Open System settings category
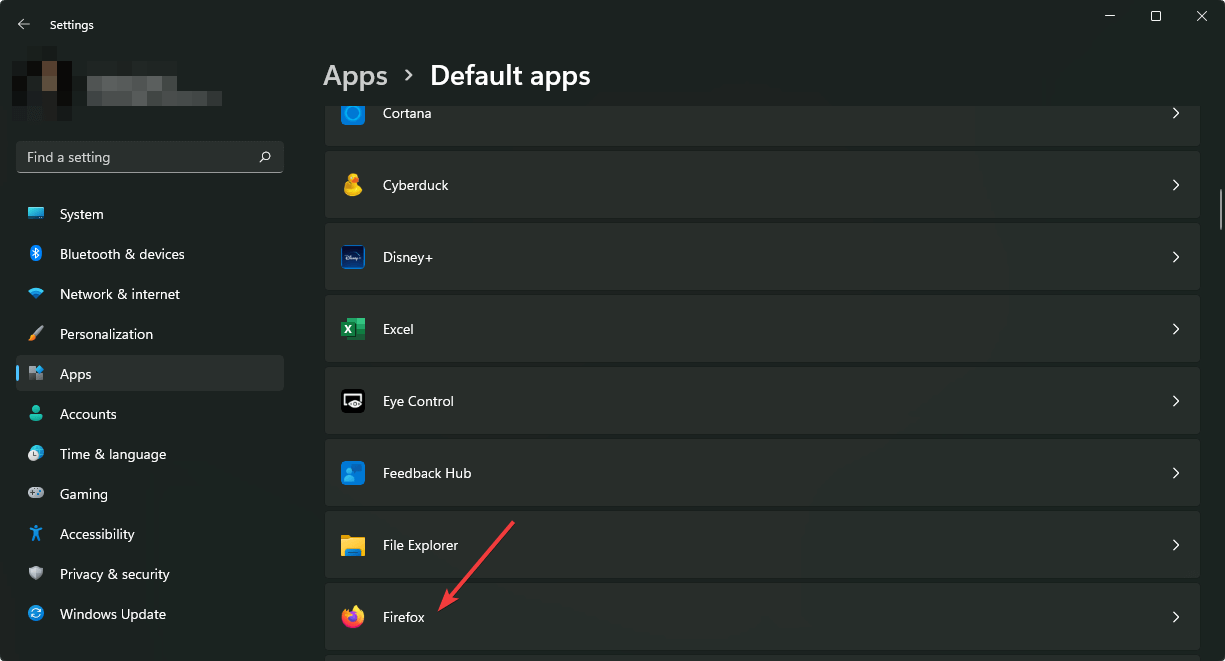This screenshot has height=661, width=1225. (x=150, y=214)
